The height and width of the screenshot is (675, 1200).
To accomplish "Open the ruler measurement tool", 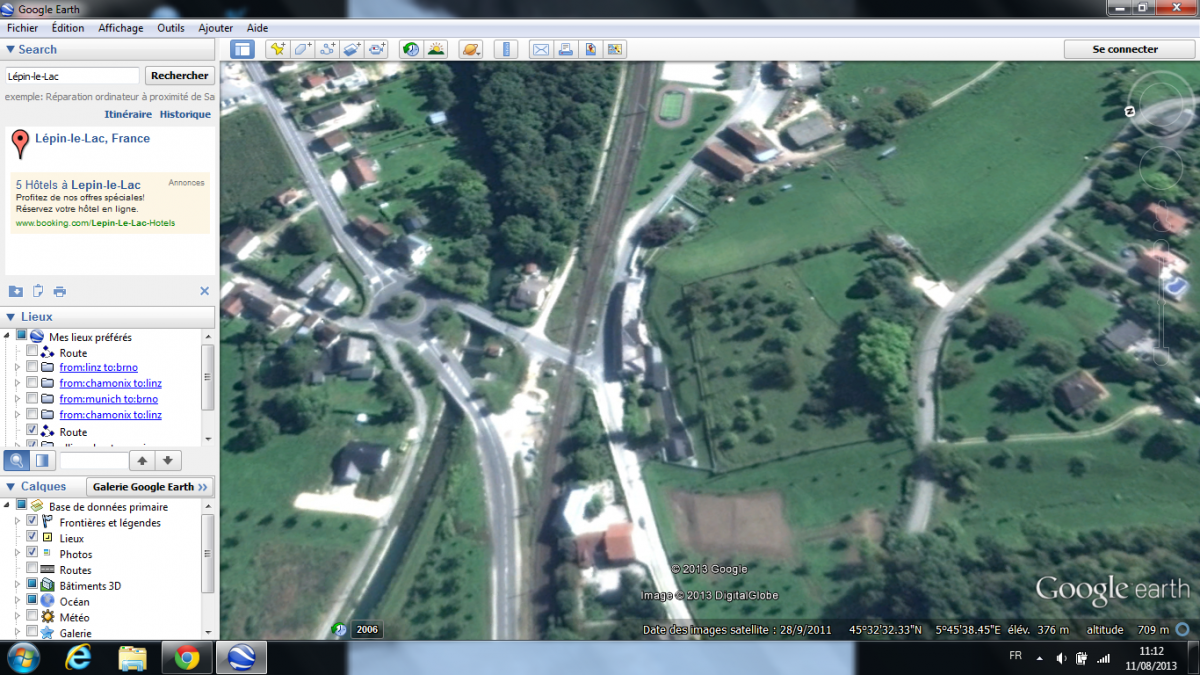I will coord(507,49).
